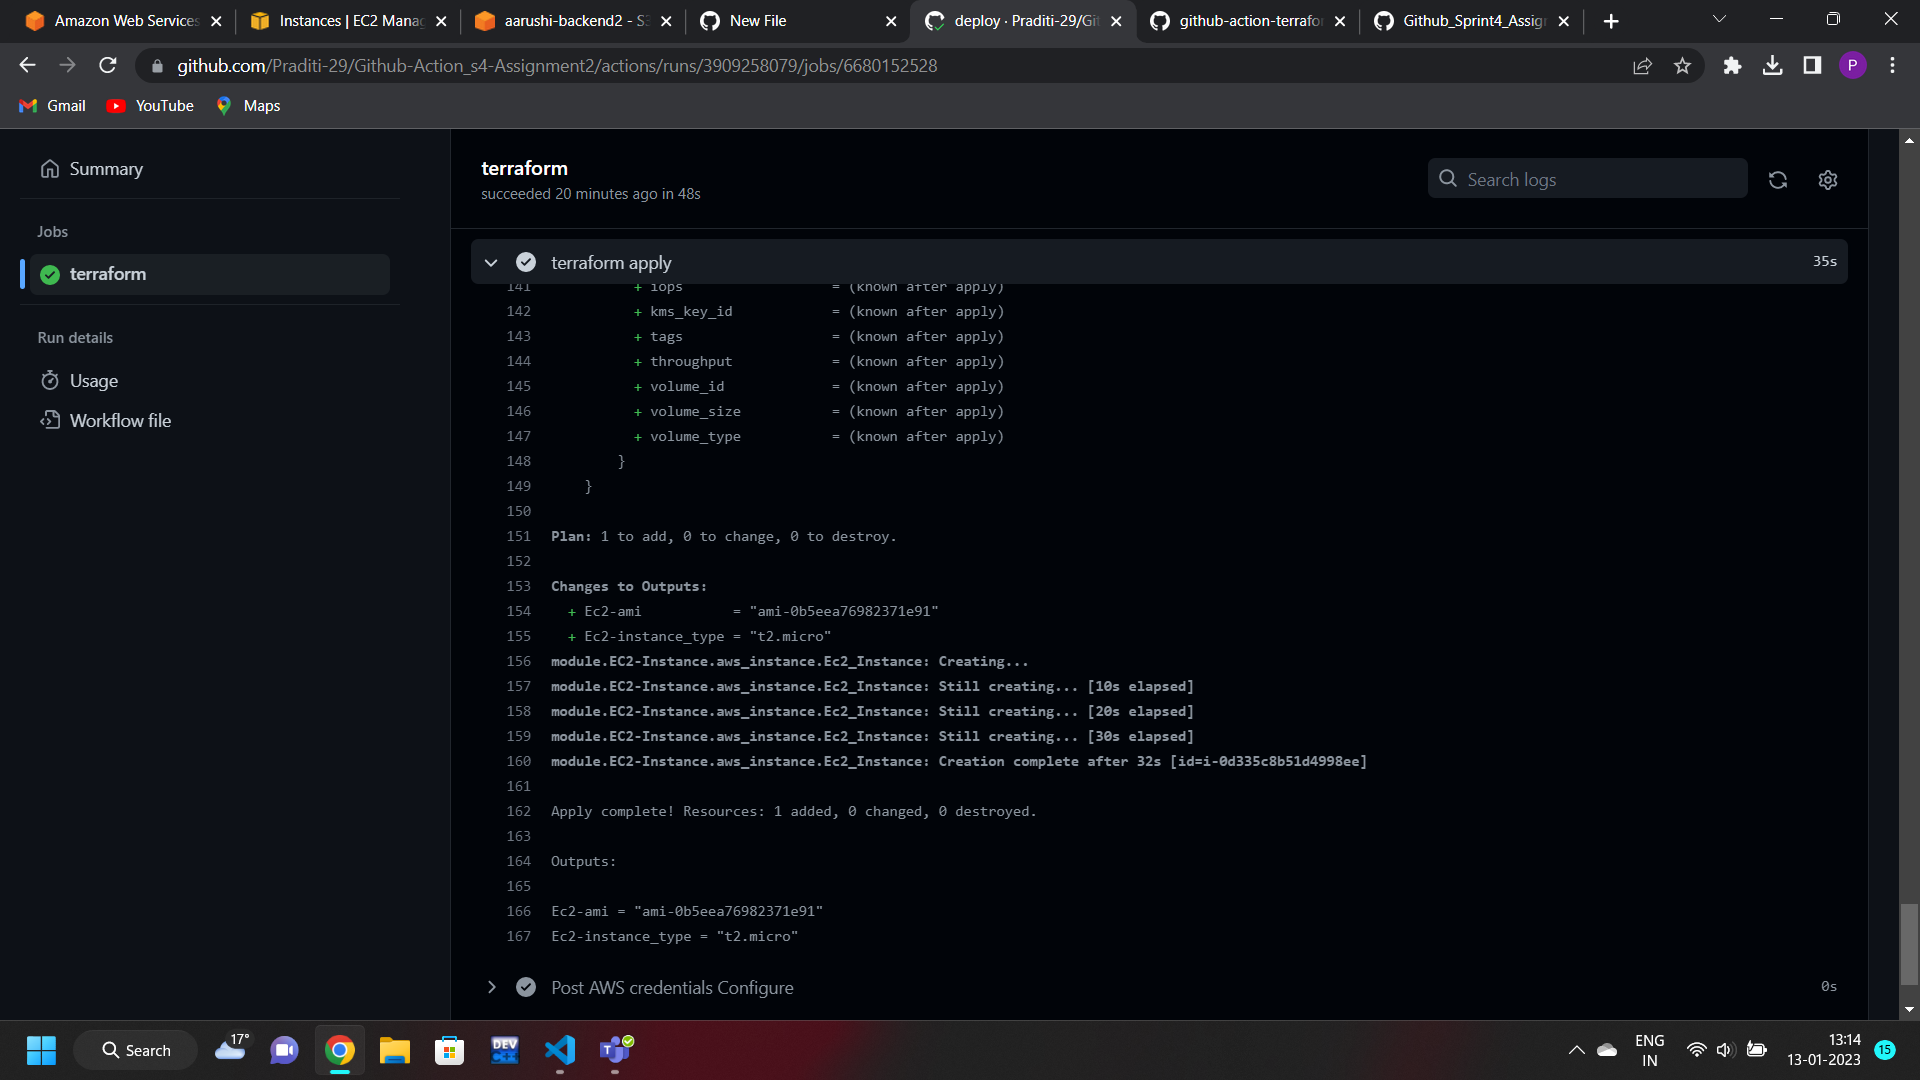Open the Workflow file from Run details

(119, 420)
